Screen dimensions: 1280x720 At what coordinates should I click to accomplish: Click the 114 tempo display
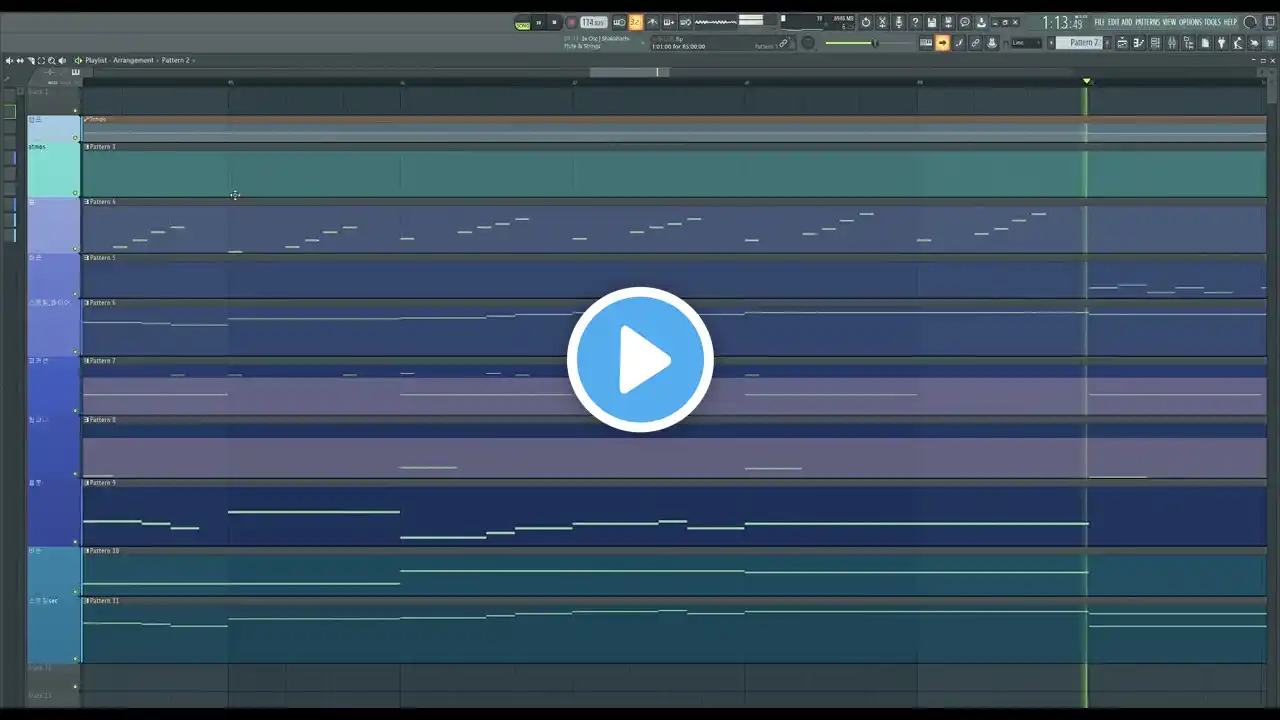click(x=593, y=22)
